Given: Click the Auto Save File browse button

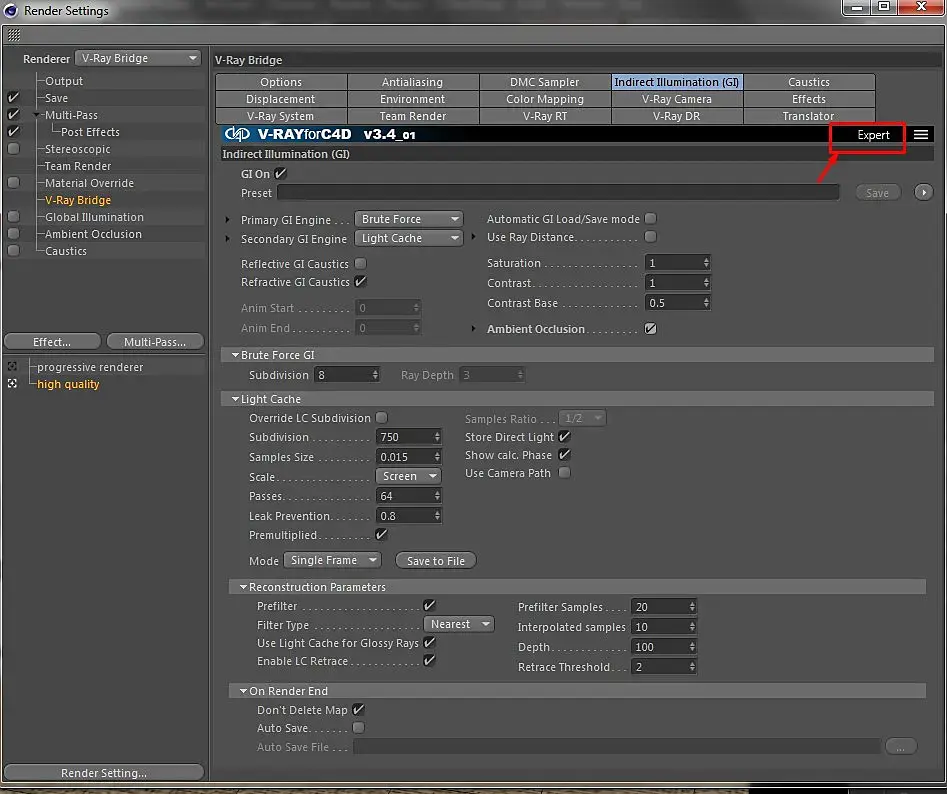Looking at the screenshot, I should coord(900,747).
